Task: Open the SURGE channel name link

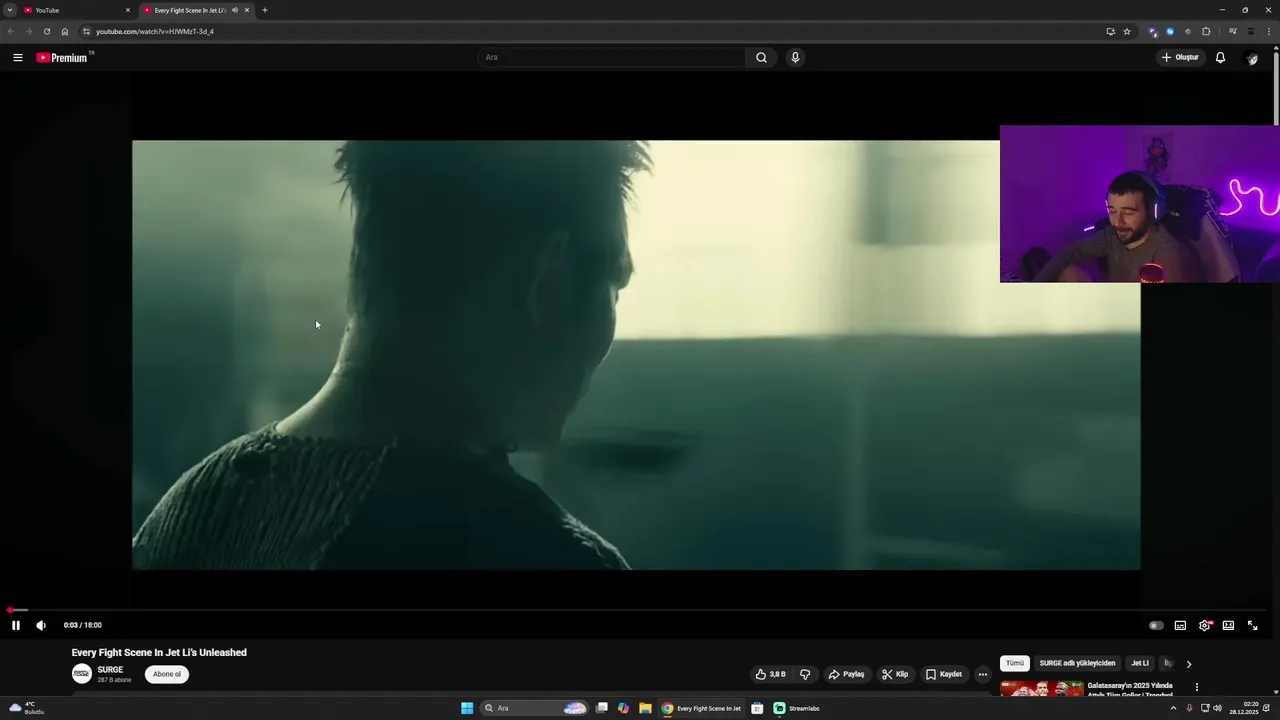Action: point(110,670)
